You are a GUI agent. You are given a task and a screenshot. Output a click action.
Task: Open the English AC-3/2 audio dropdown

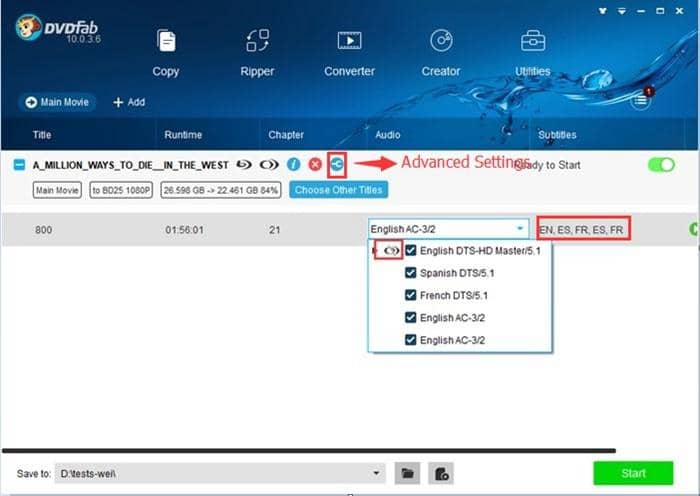click(x=448, y=229)
